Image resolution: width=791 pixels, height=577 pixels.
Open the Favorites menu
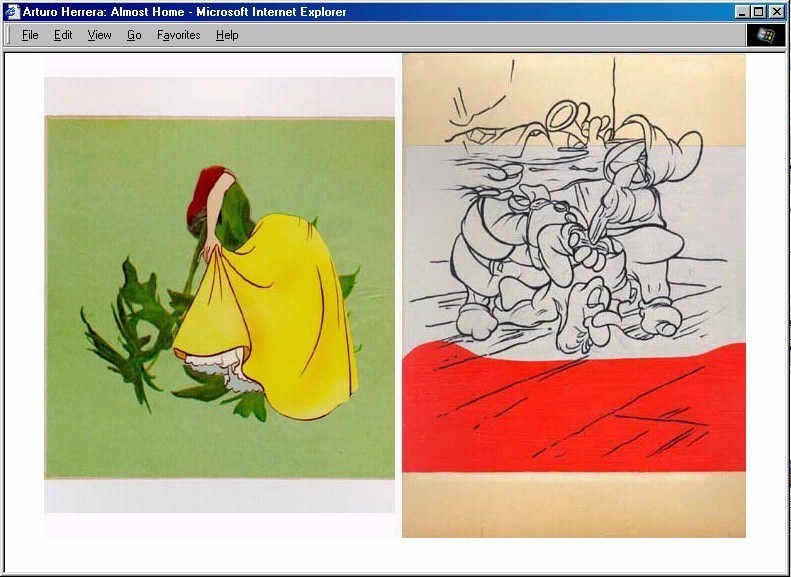coord(178,35)
